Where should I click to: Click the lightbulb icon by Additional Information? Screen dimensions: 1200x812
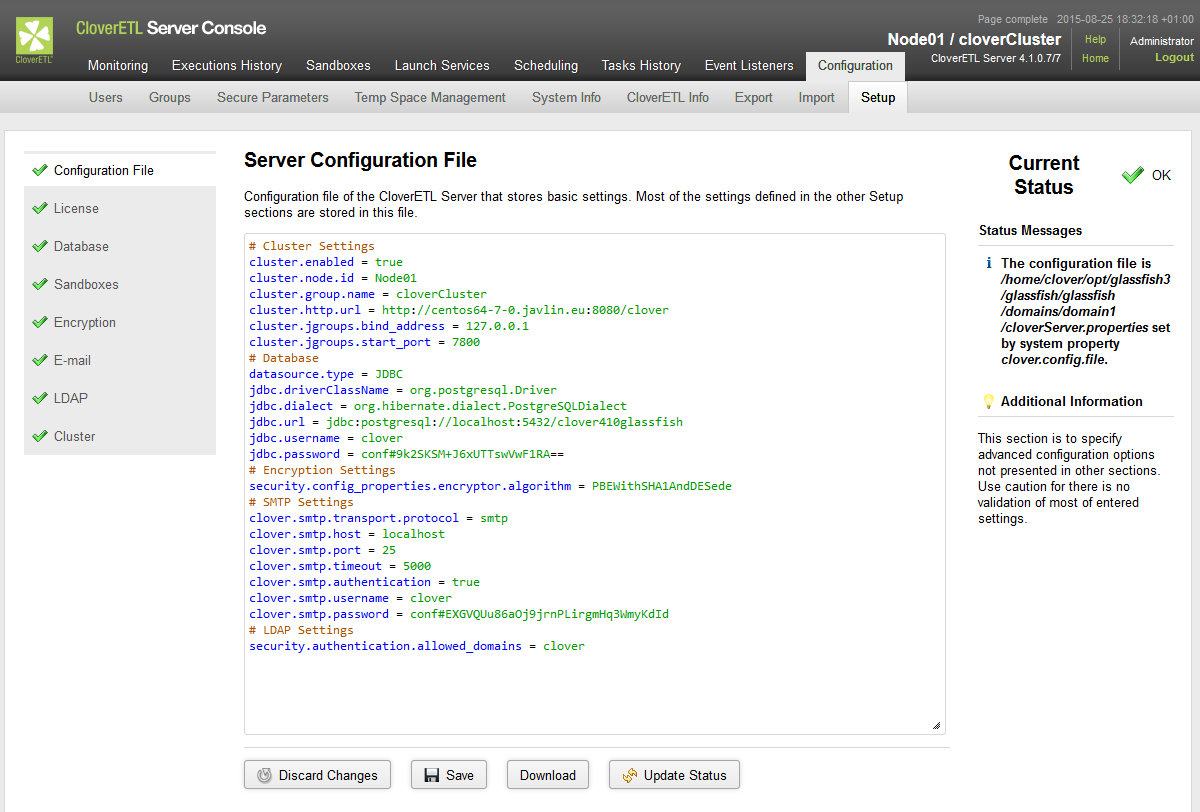[x=988, y=401]
